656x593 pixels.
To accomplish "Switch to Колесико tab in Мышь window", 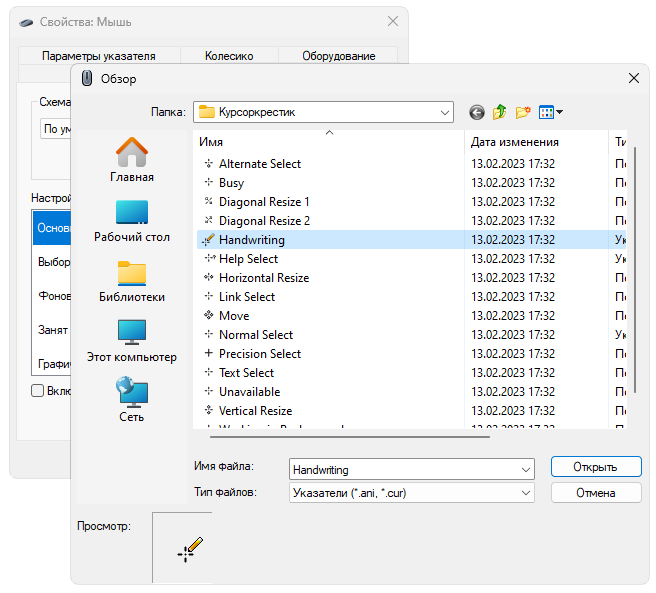I will point(229,56).
